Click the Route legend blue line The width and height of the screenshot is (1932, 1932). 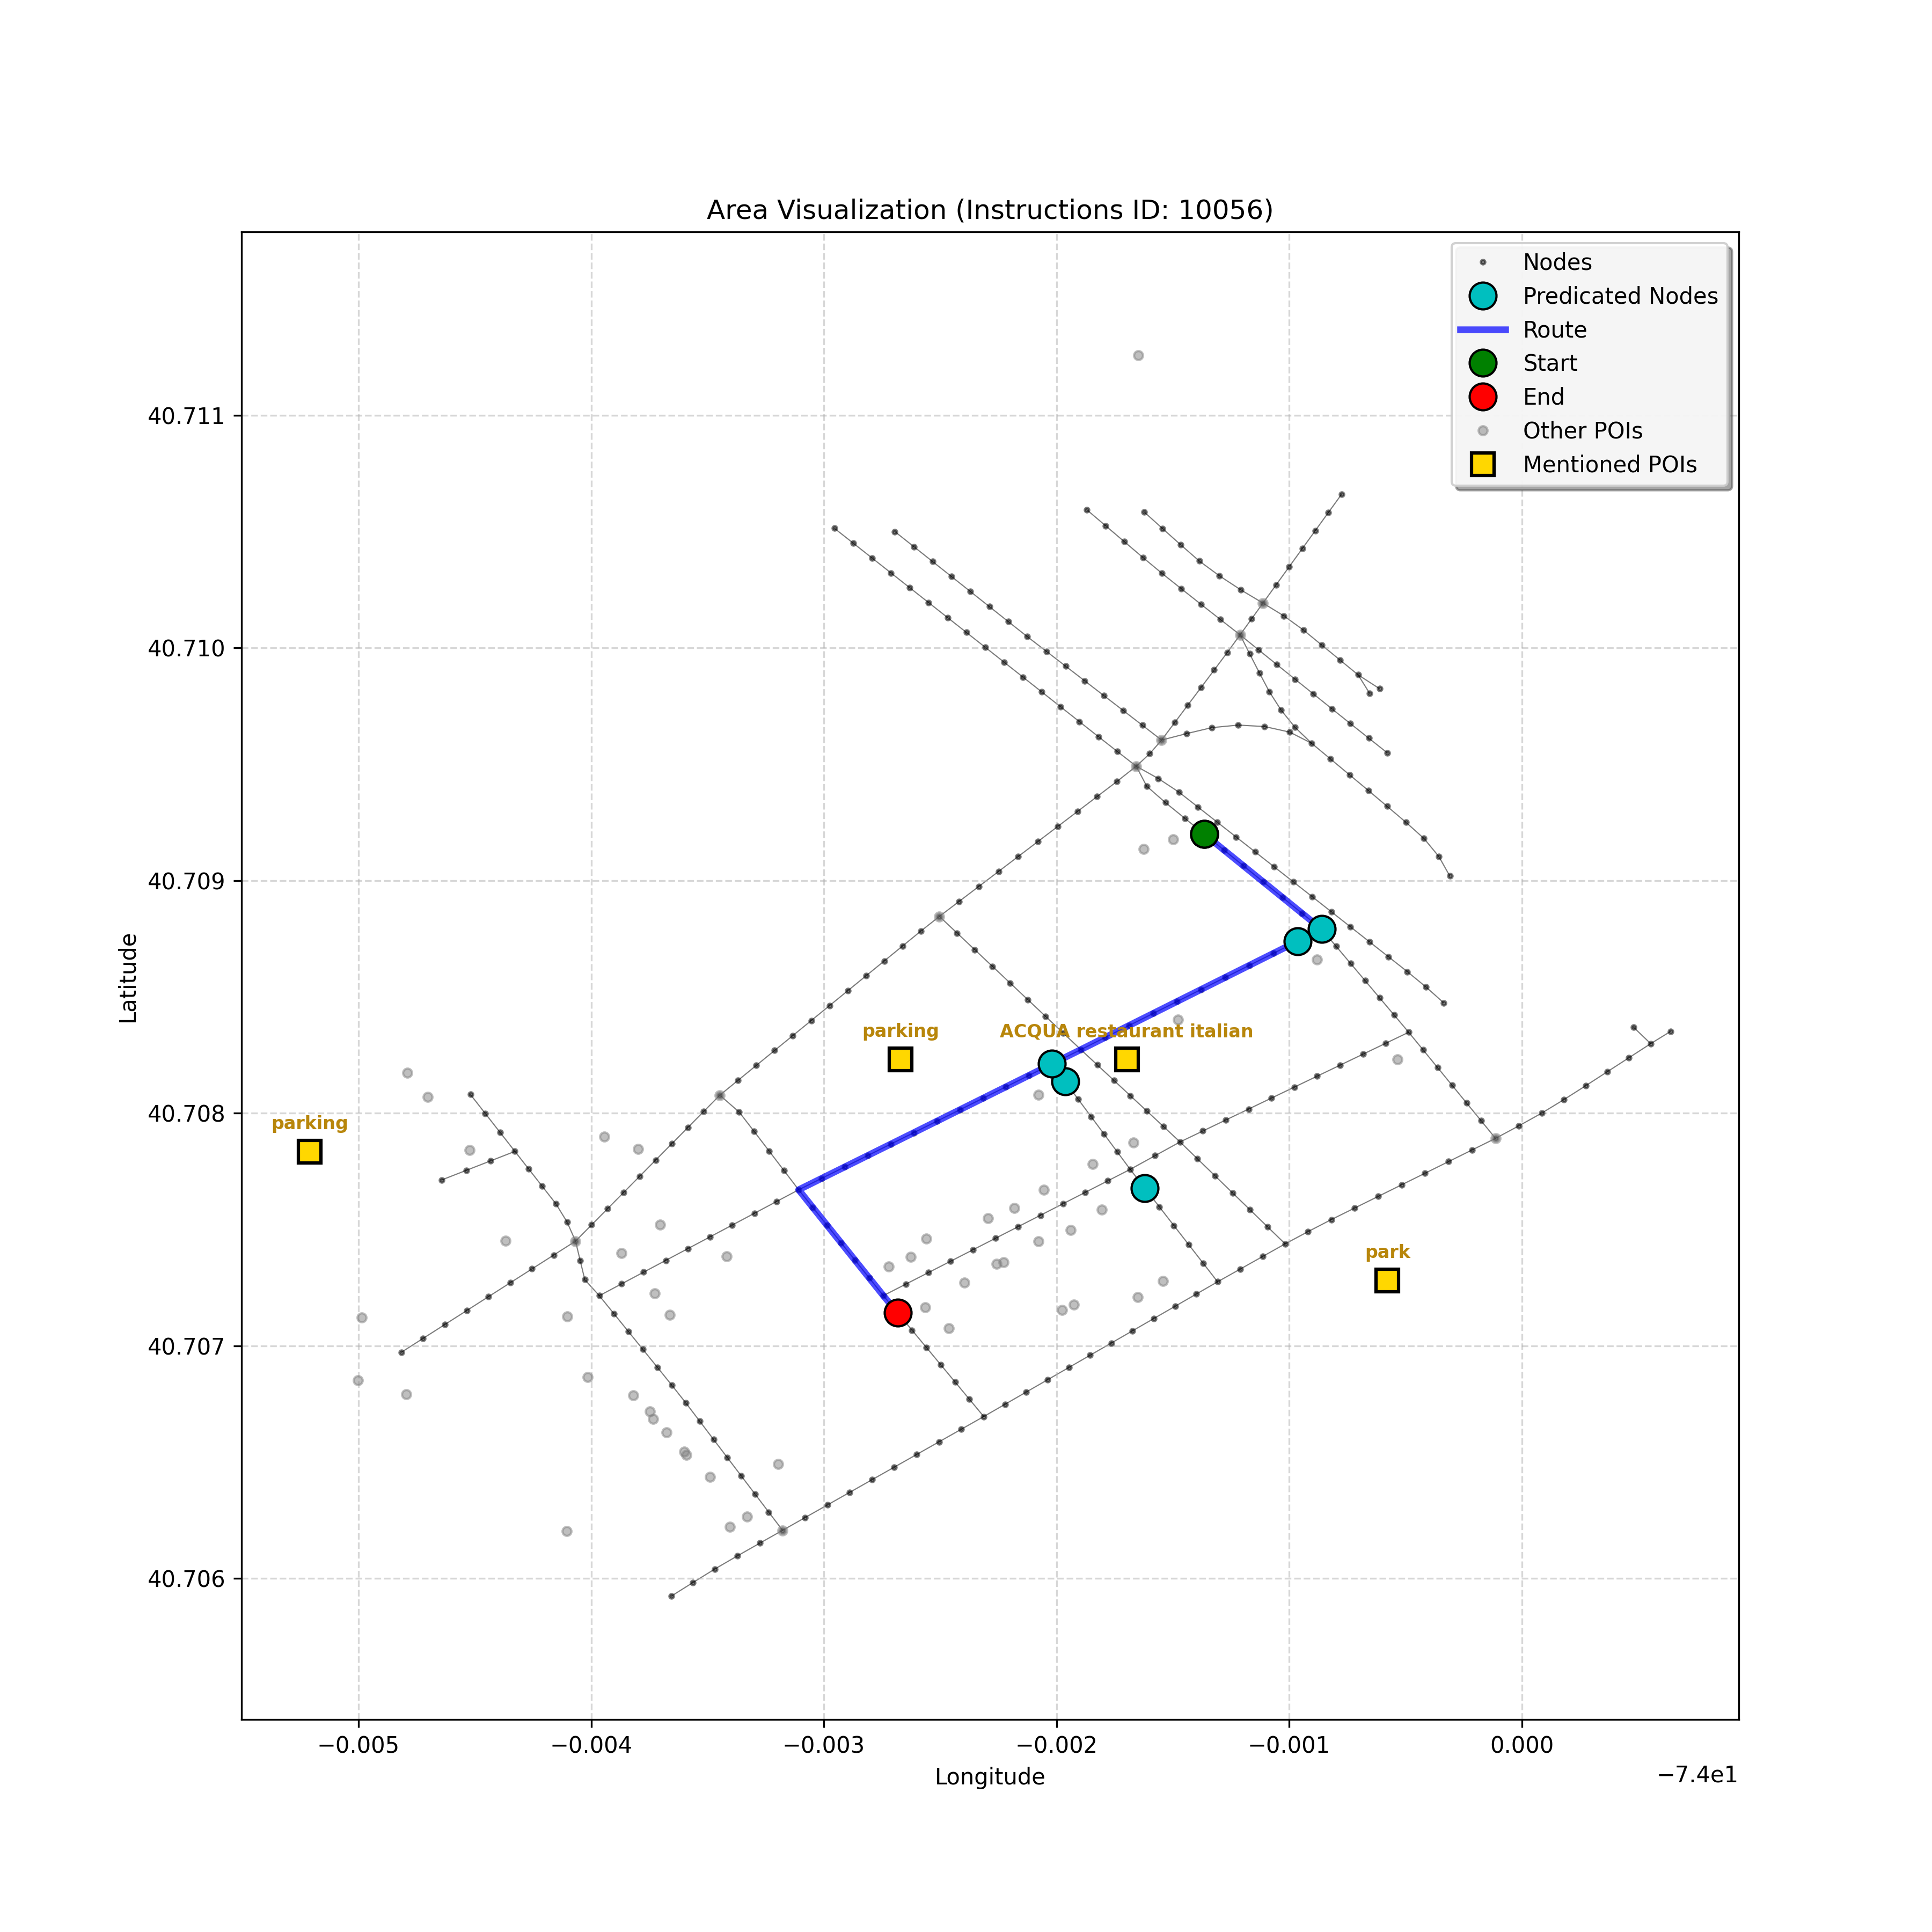[1483, 330]
